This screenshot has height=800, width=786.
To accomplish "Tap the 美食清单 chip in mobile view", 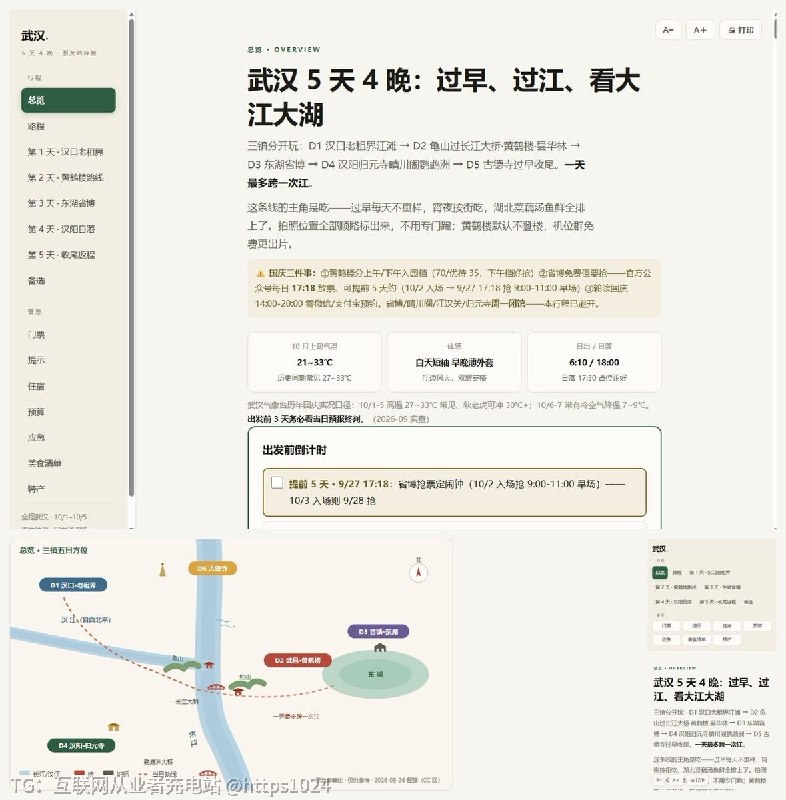I will 697,639.
